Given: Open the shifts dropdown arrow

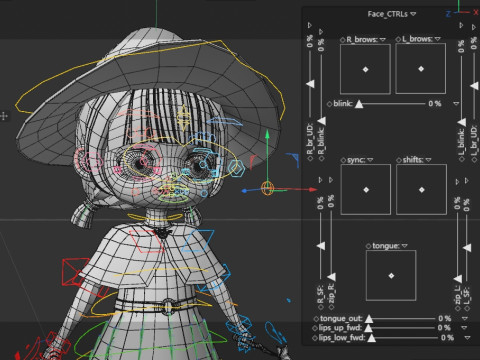Looking at the screenshot, I should (428, 160).
